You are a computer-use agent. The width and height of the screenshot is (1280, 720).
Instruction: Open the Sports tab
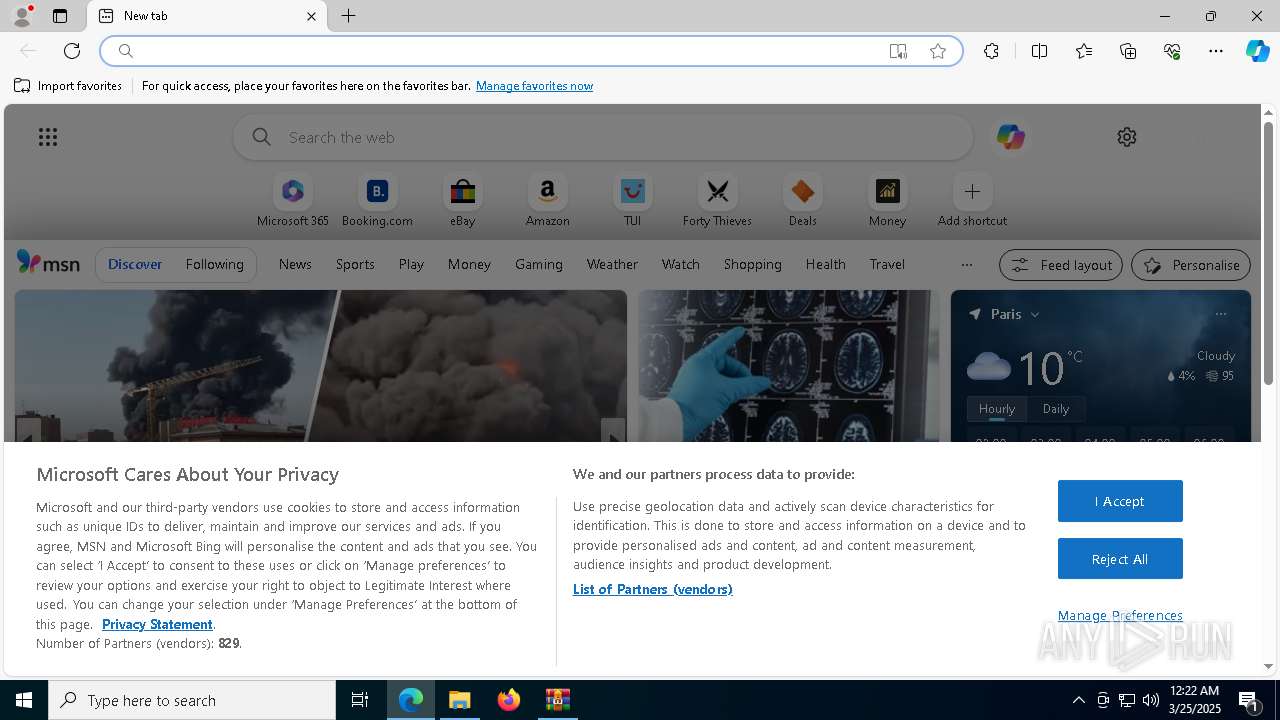point(355,264)
